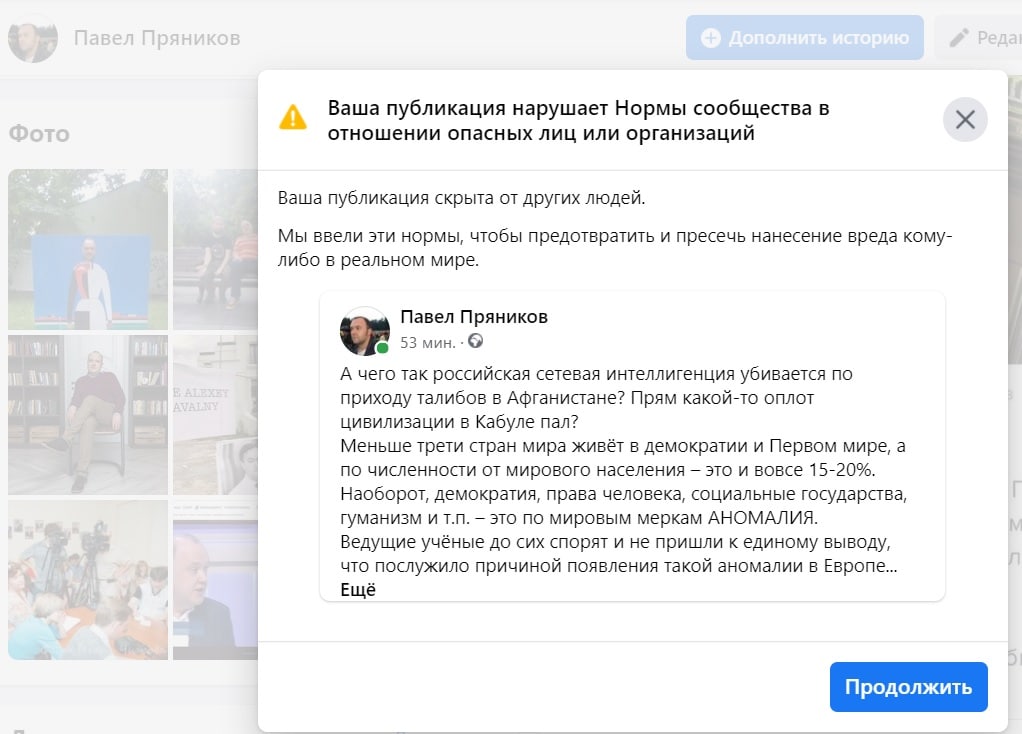Click the plus icon on Дополнить историю
The image size is (1022, 734).
(710, 38)
